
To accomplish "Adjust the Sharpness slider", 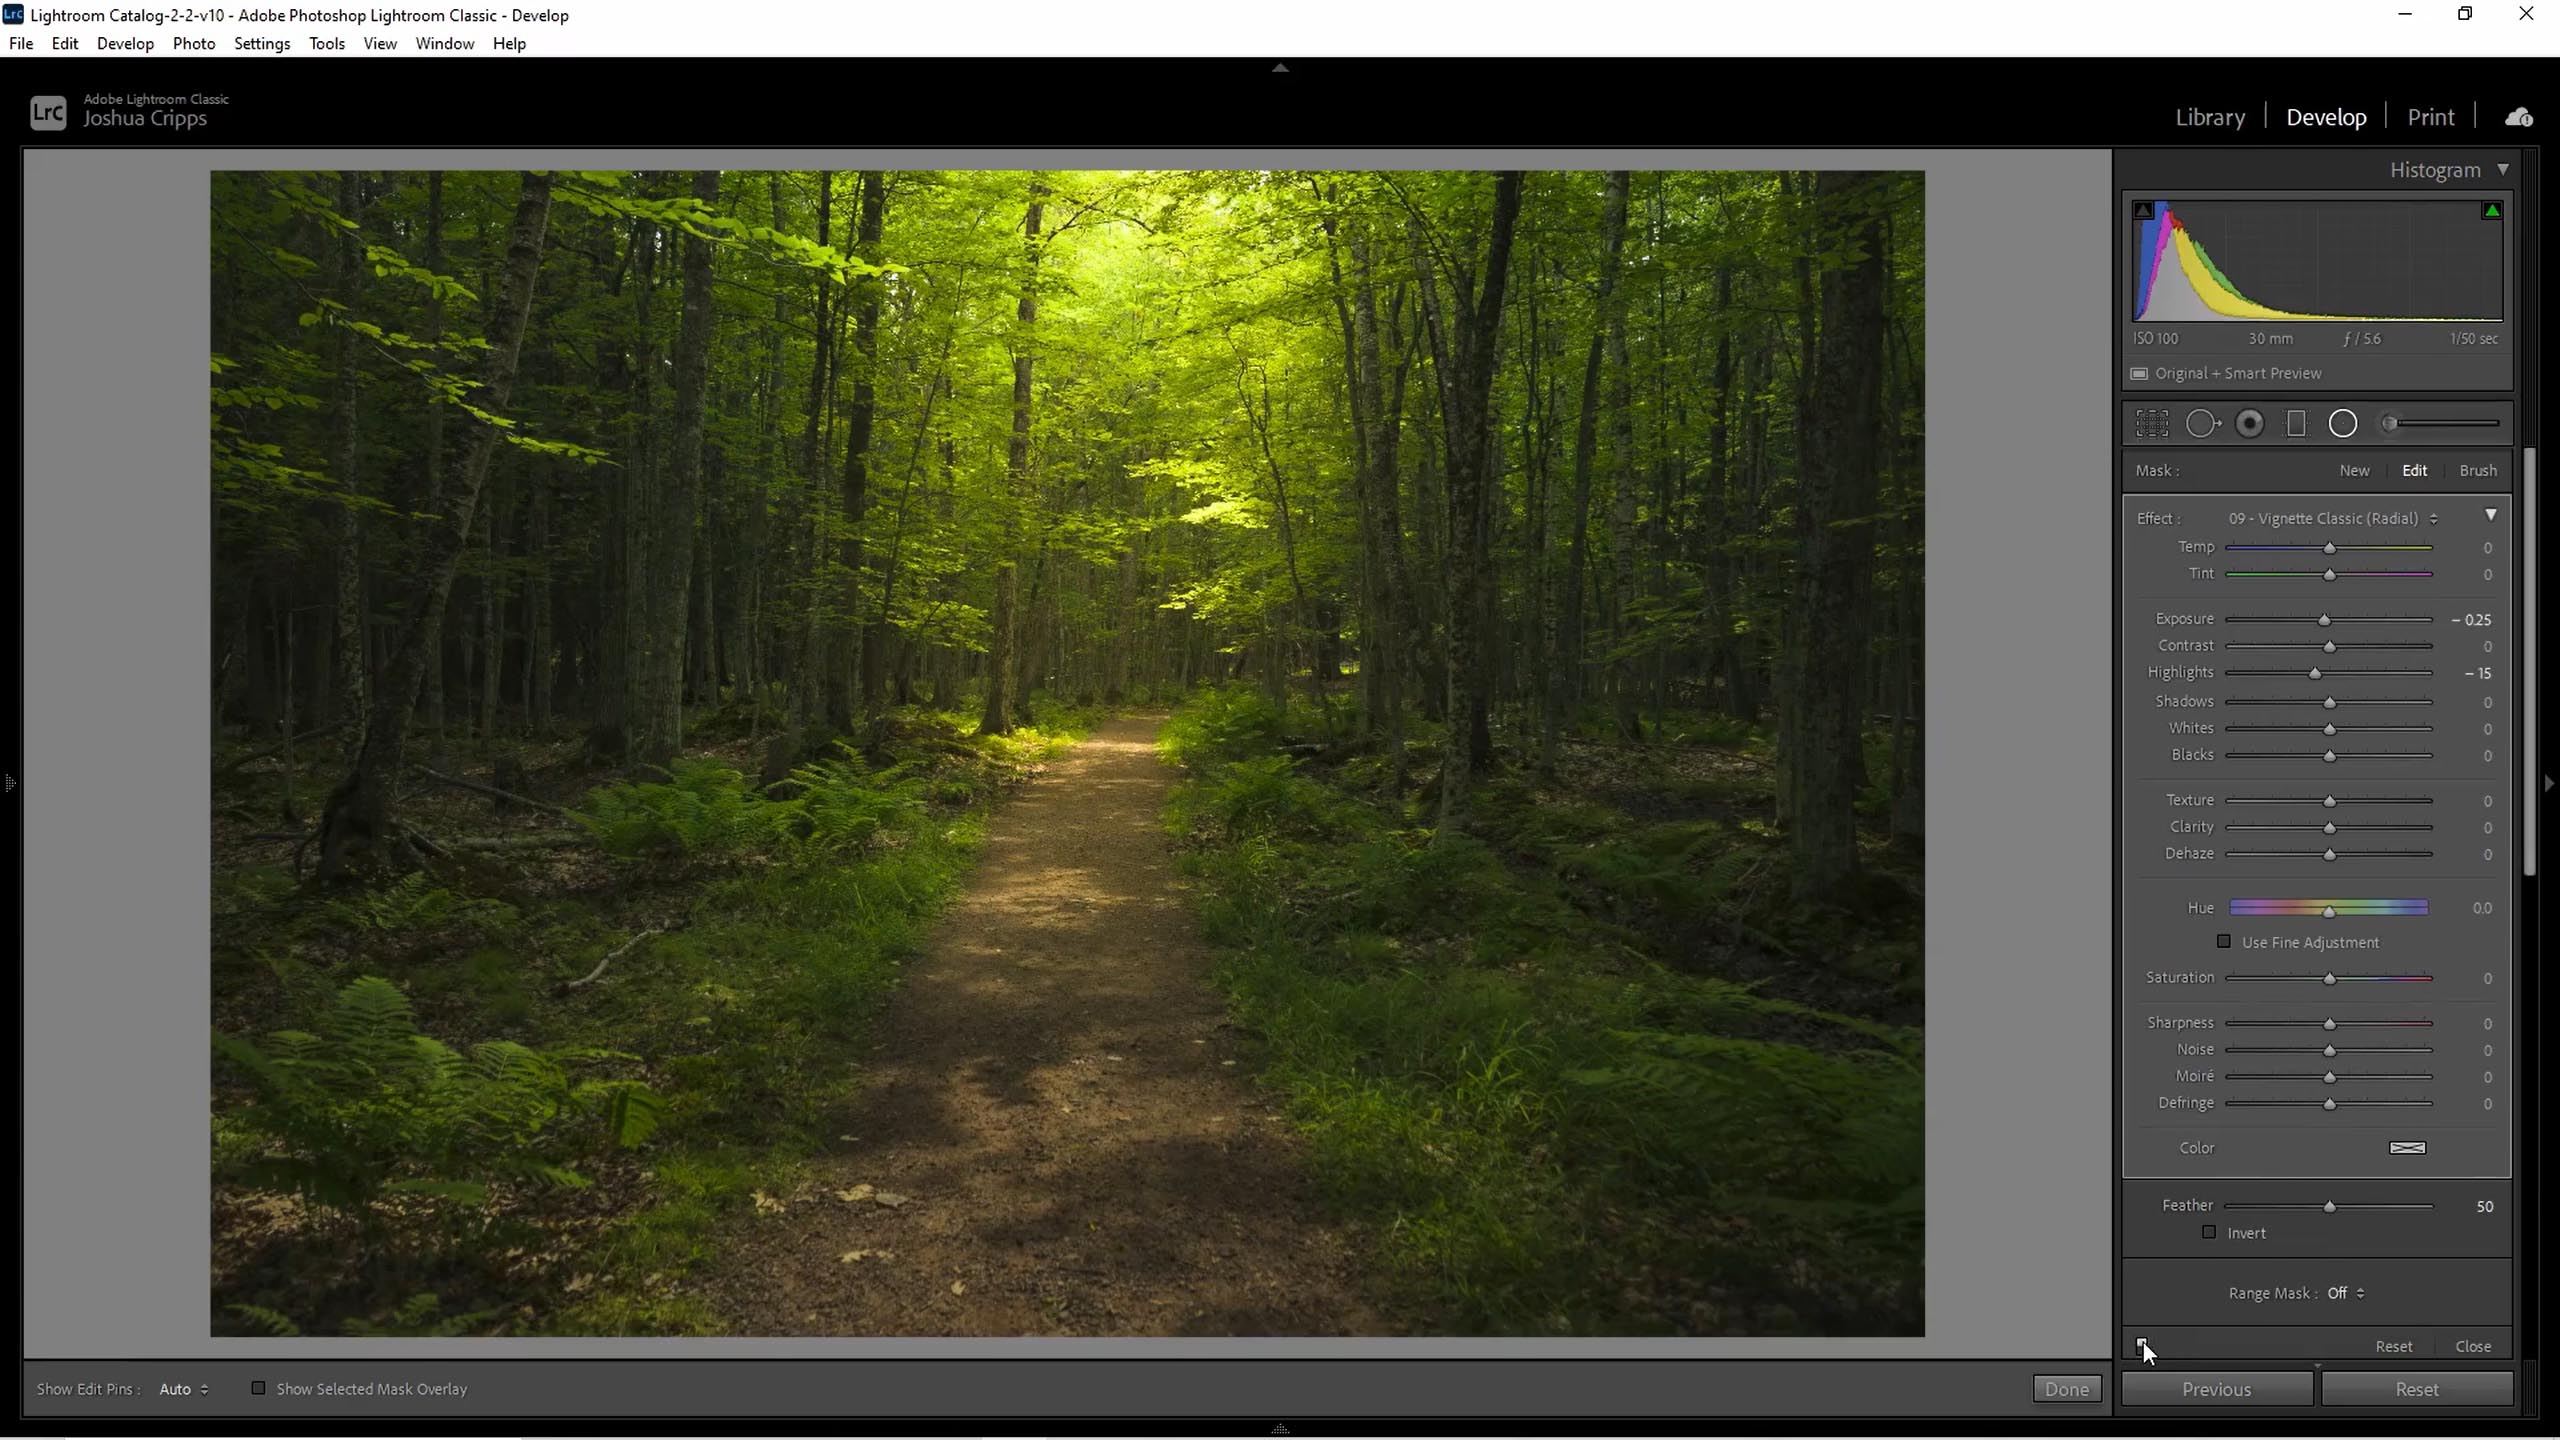I will point(2329,1023).
